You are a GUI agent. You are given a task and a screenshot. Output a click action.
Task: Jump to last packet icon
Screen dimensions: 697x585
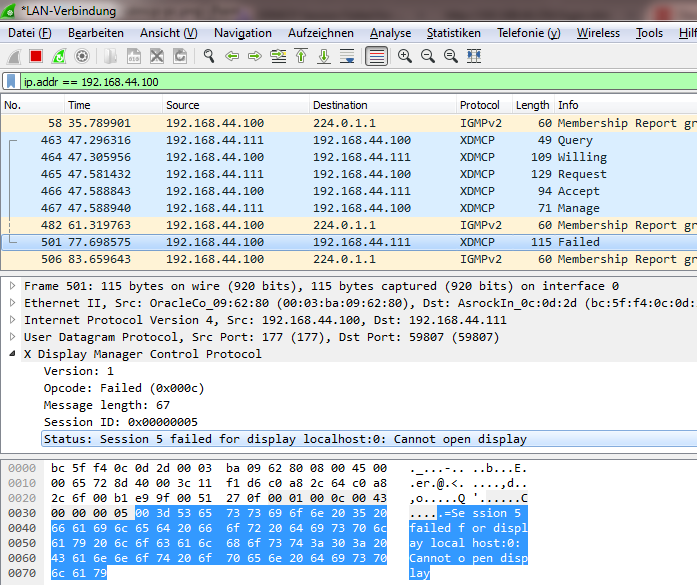click(x=324, y=56)
